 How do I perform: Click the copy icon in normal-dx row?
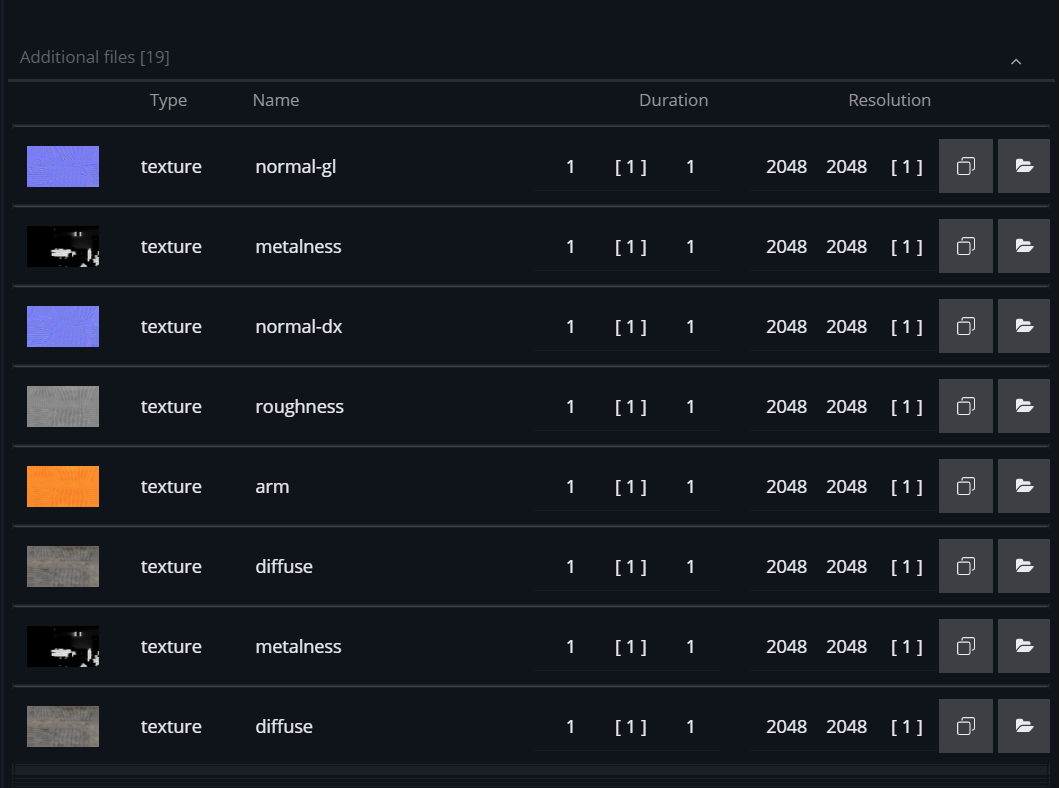965,326
